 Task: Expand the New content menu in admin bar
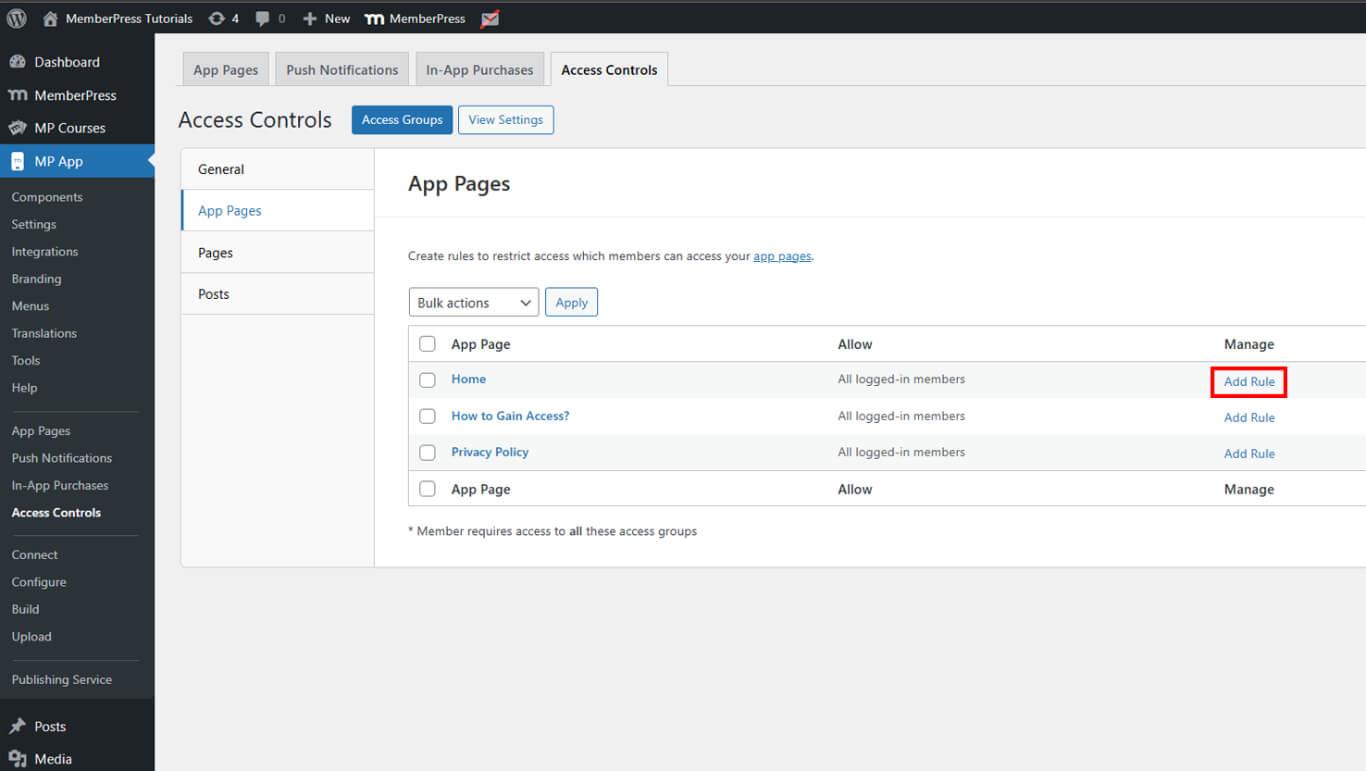tap(327, 19)
